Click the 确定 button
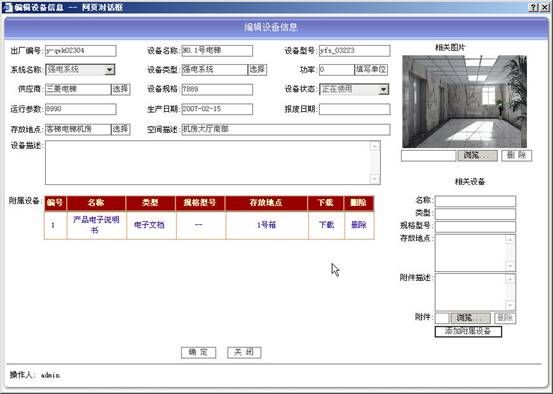553x394 pixels. pyautogui.click(x=199, y=352)
